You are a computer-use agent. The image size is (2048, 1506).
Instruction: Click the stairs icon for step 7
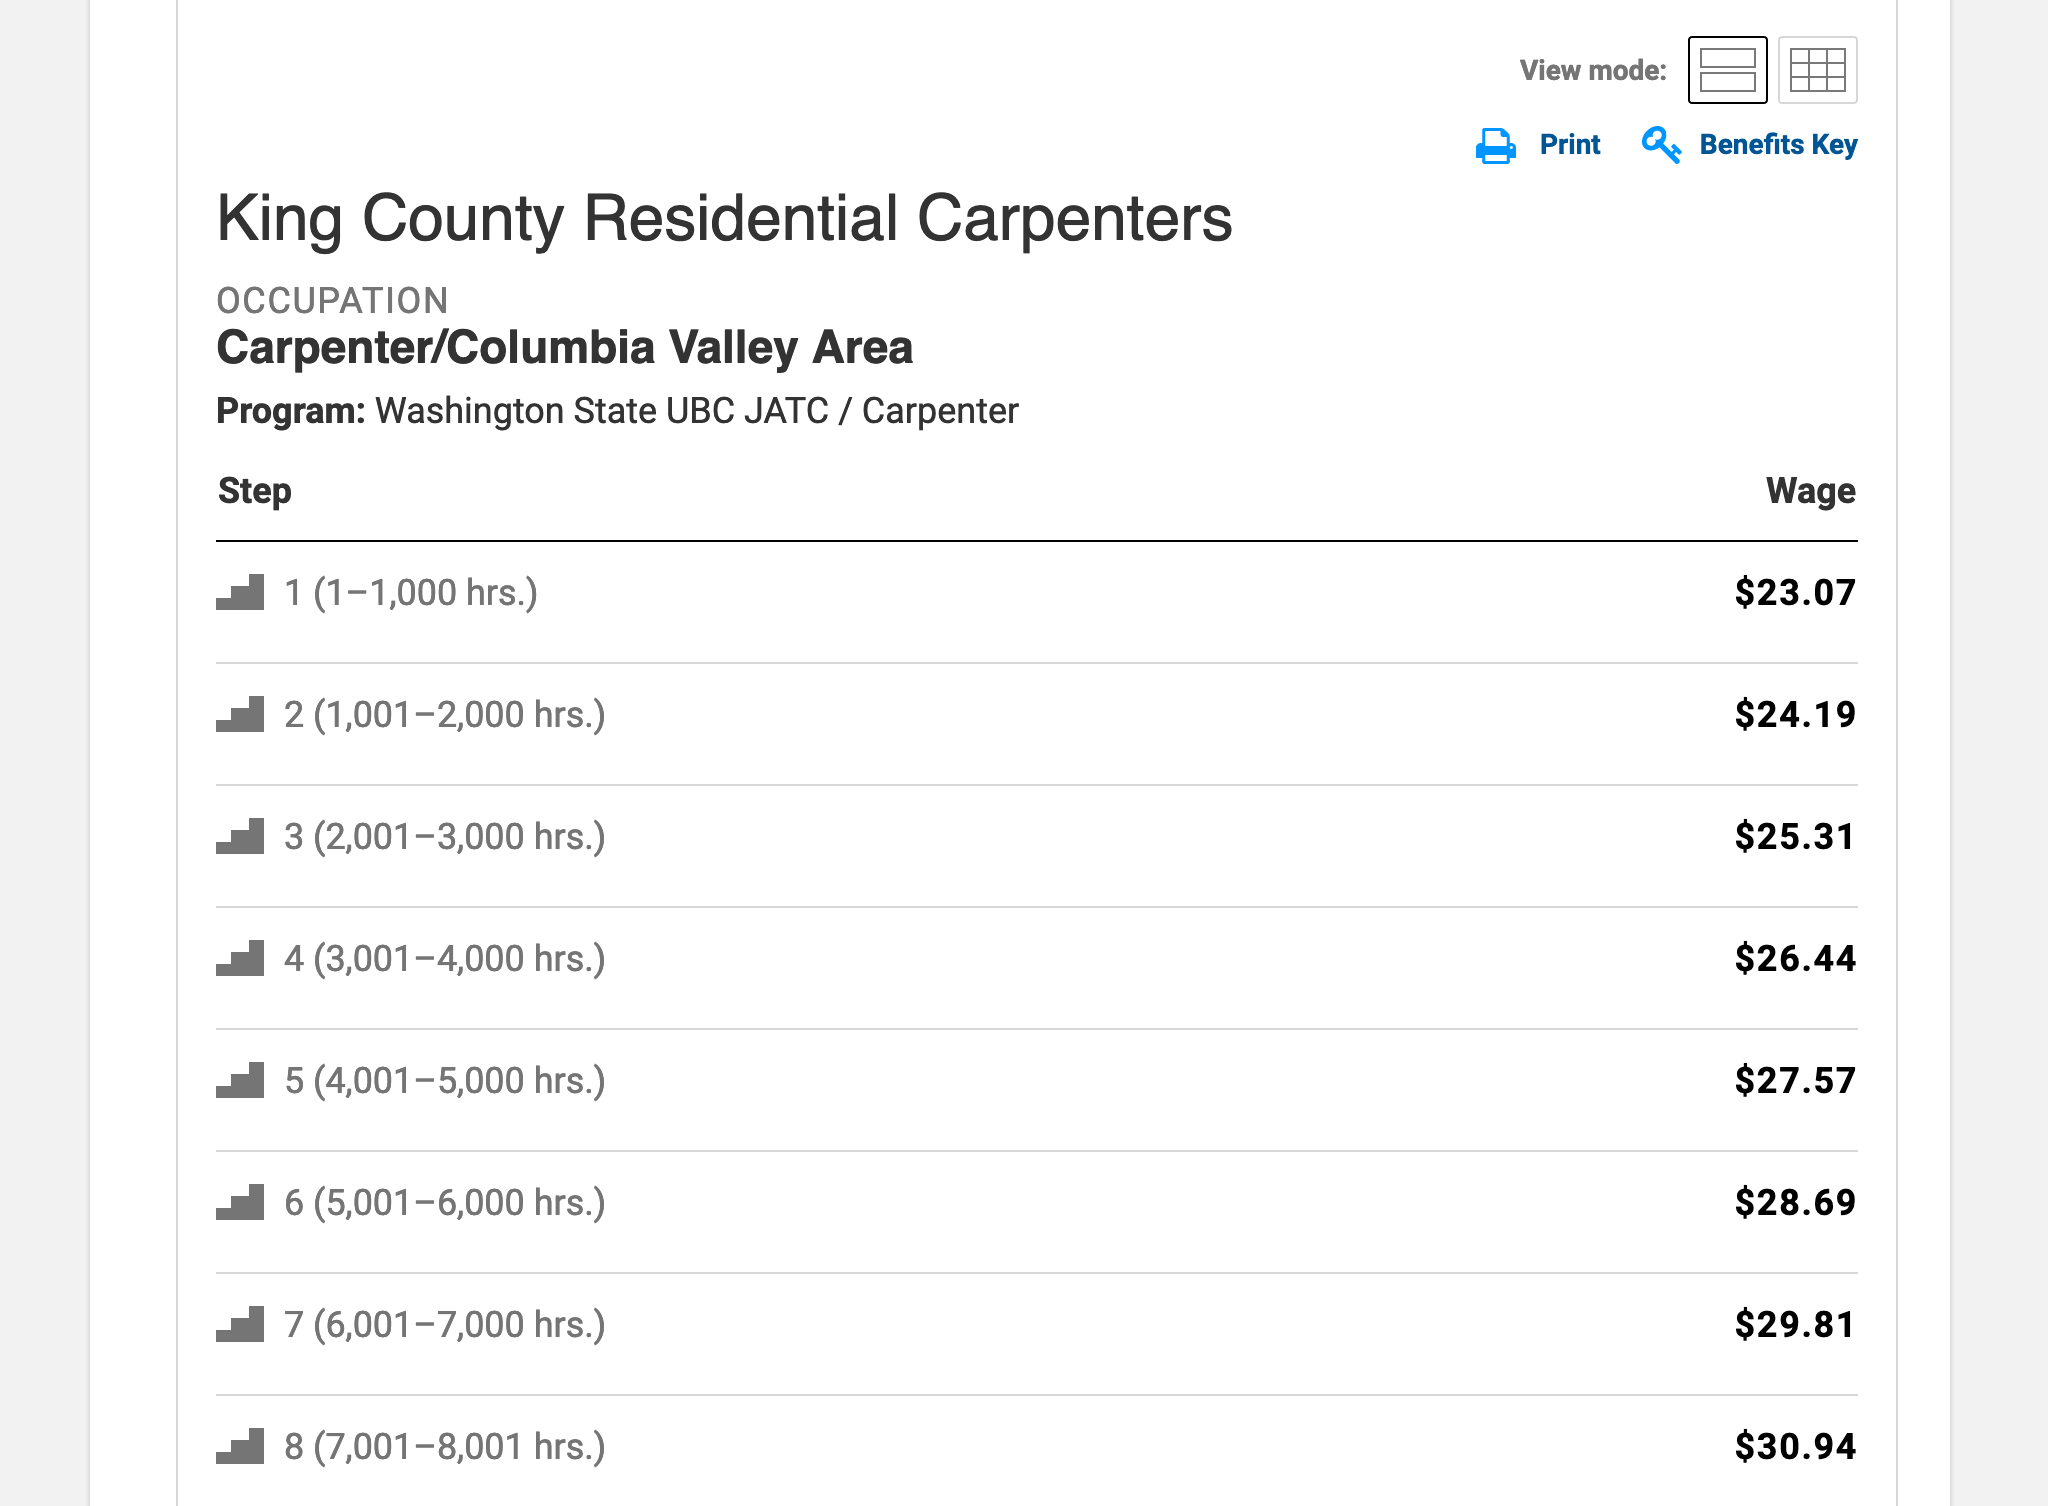pyautogui.click(x=240, y=1325)
